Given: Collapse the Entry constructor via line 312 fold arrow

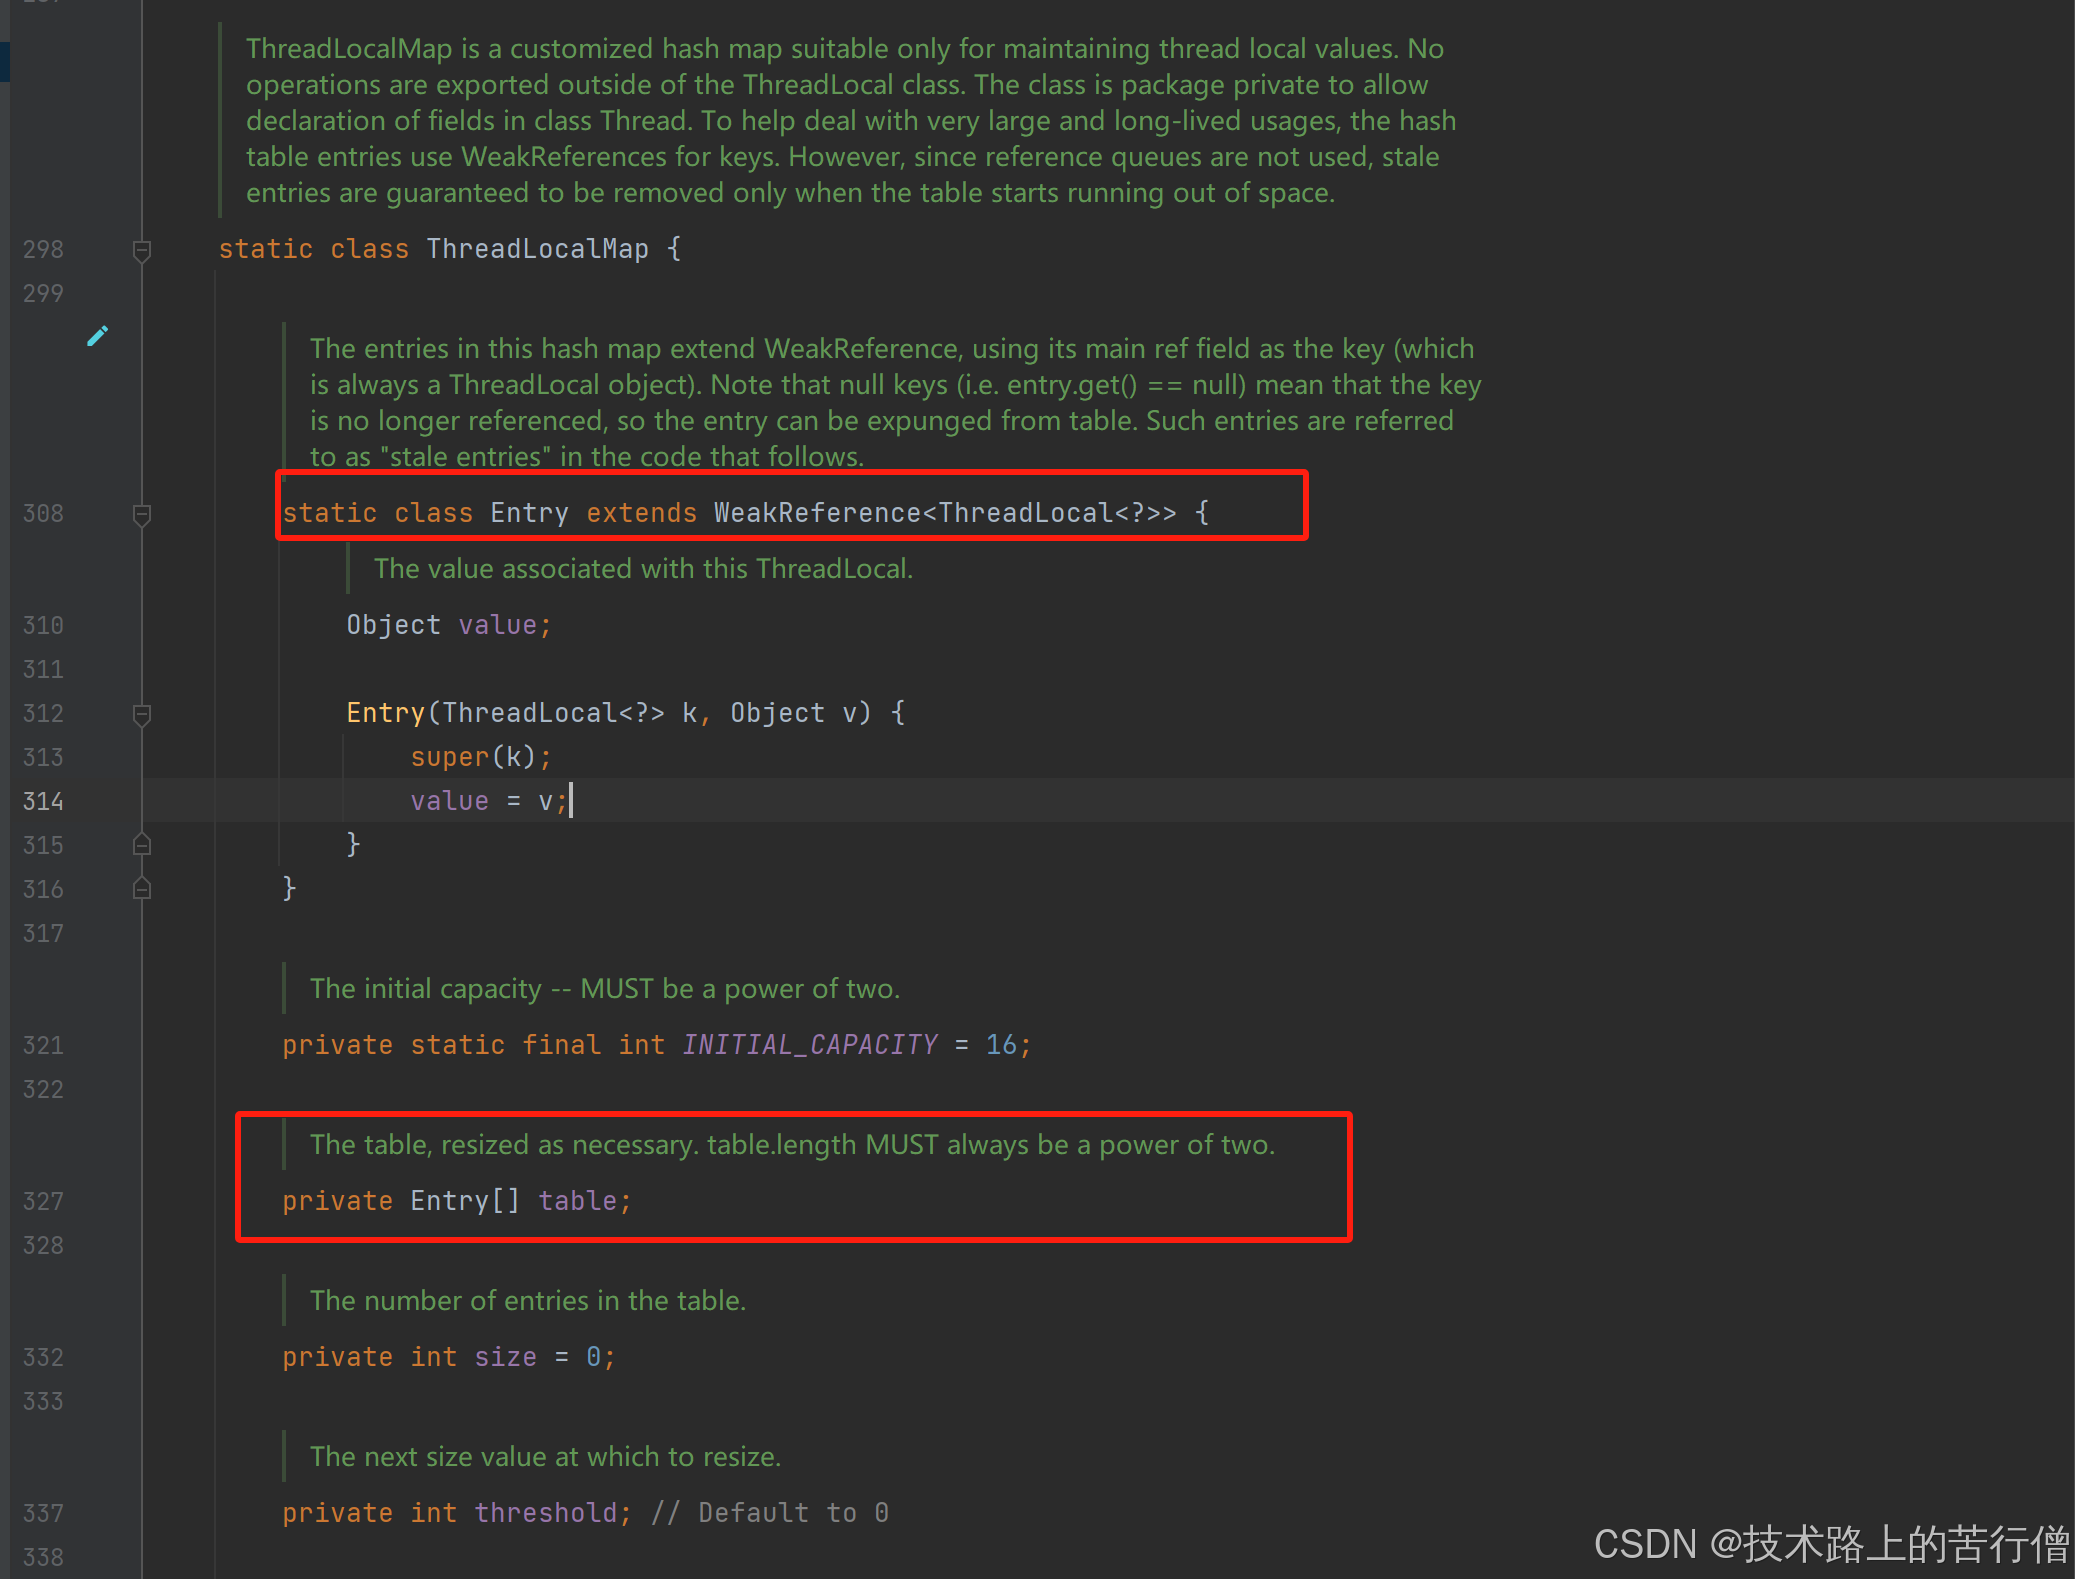Looking at the screenshot, I should 141,713.
